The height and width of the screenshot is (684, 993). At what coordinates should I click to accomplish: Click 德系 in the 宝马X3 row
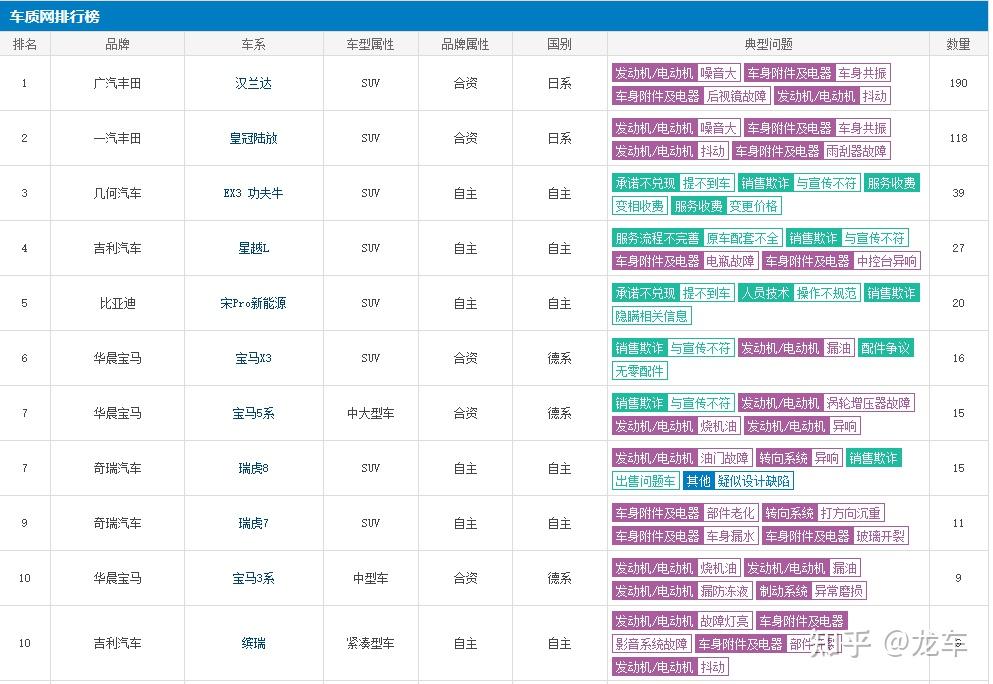click(x=560, y=358)
